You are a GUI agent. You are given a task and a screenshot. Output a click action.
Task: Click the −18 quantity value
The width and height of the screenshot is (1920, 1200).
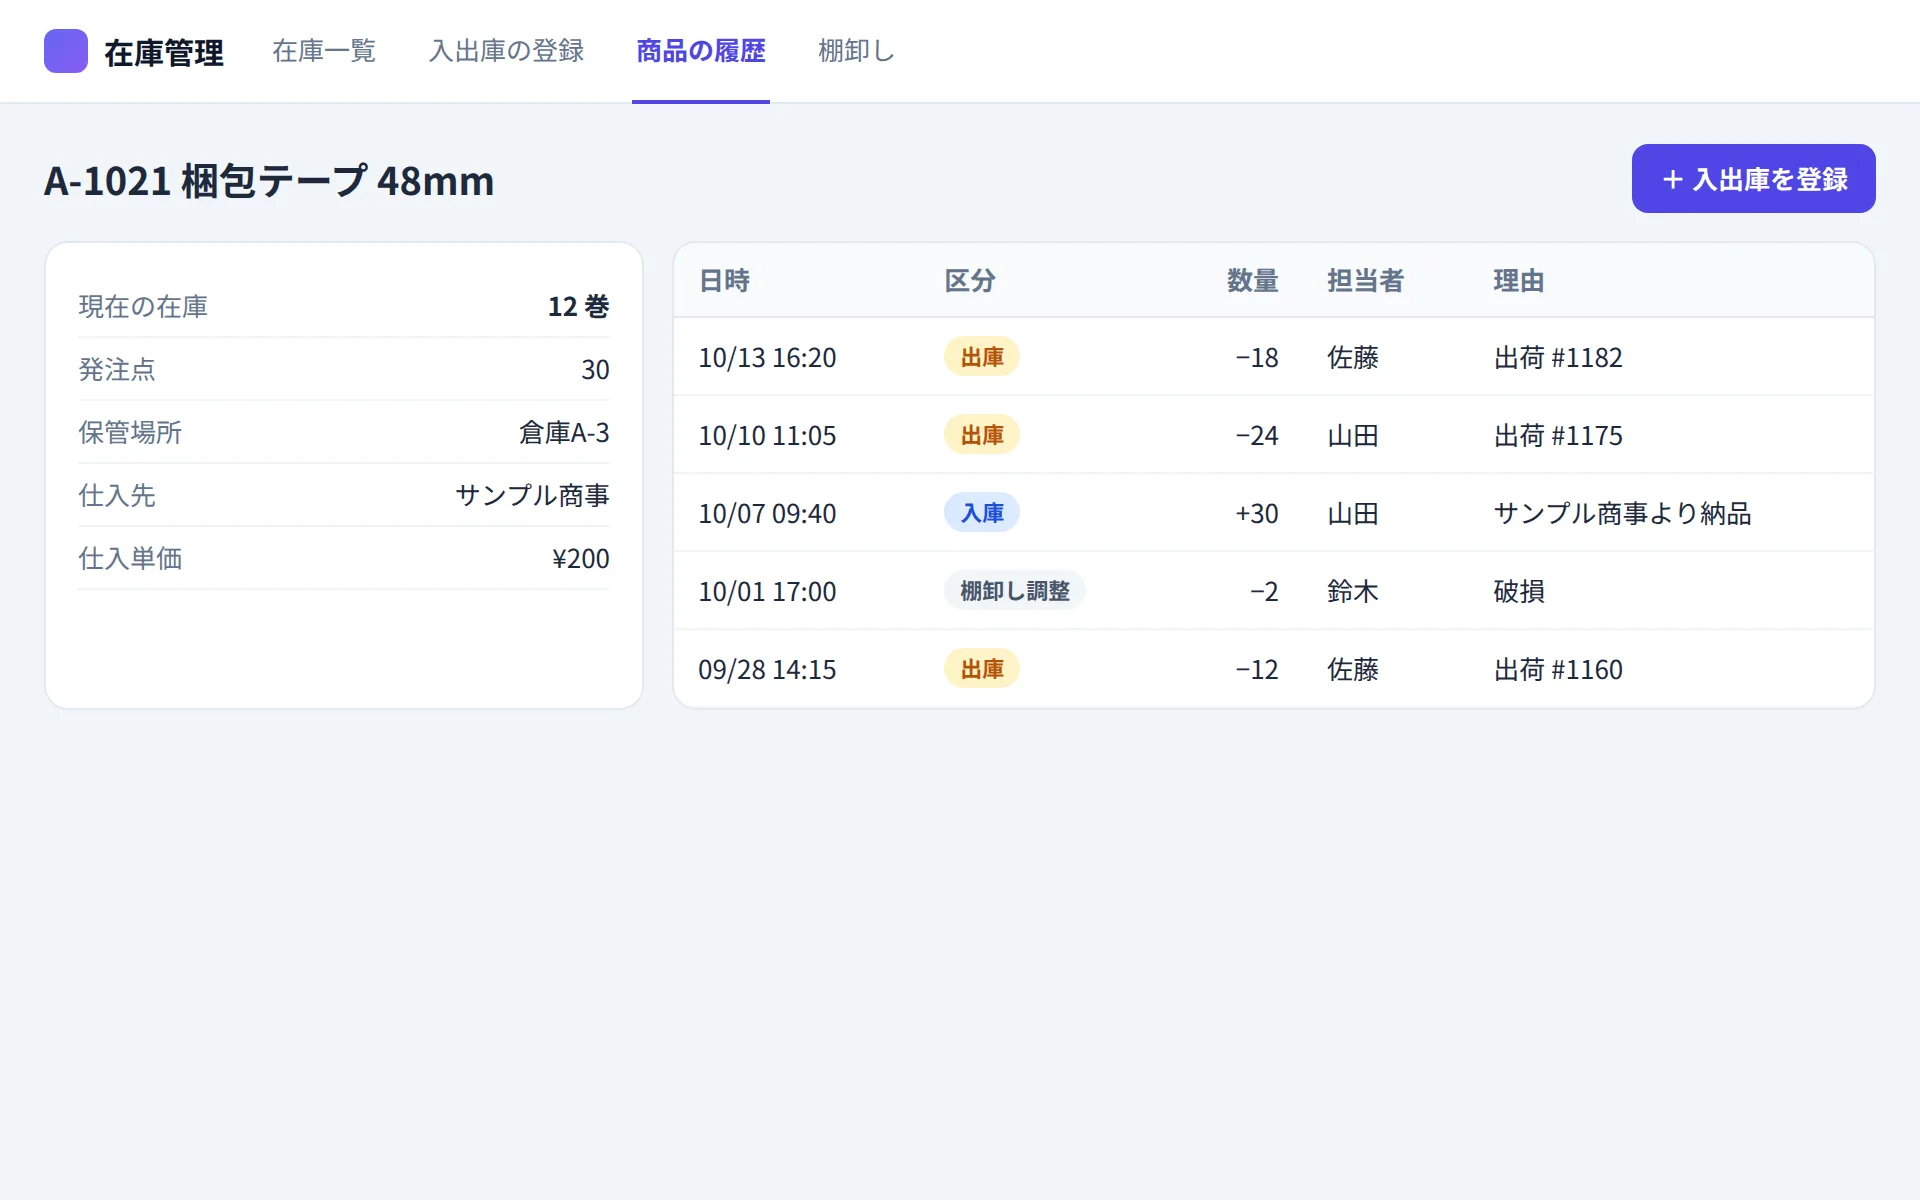(x=1257, y=357)
